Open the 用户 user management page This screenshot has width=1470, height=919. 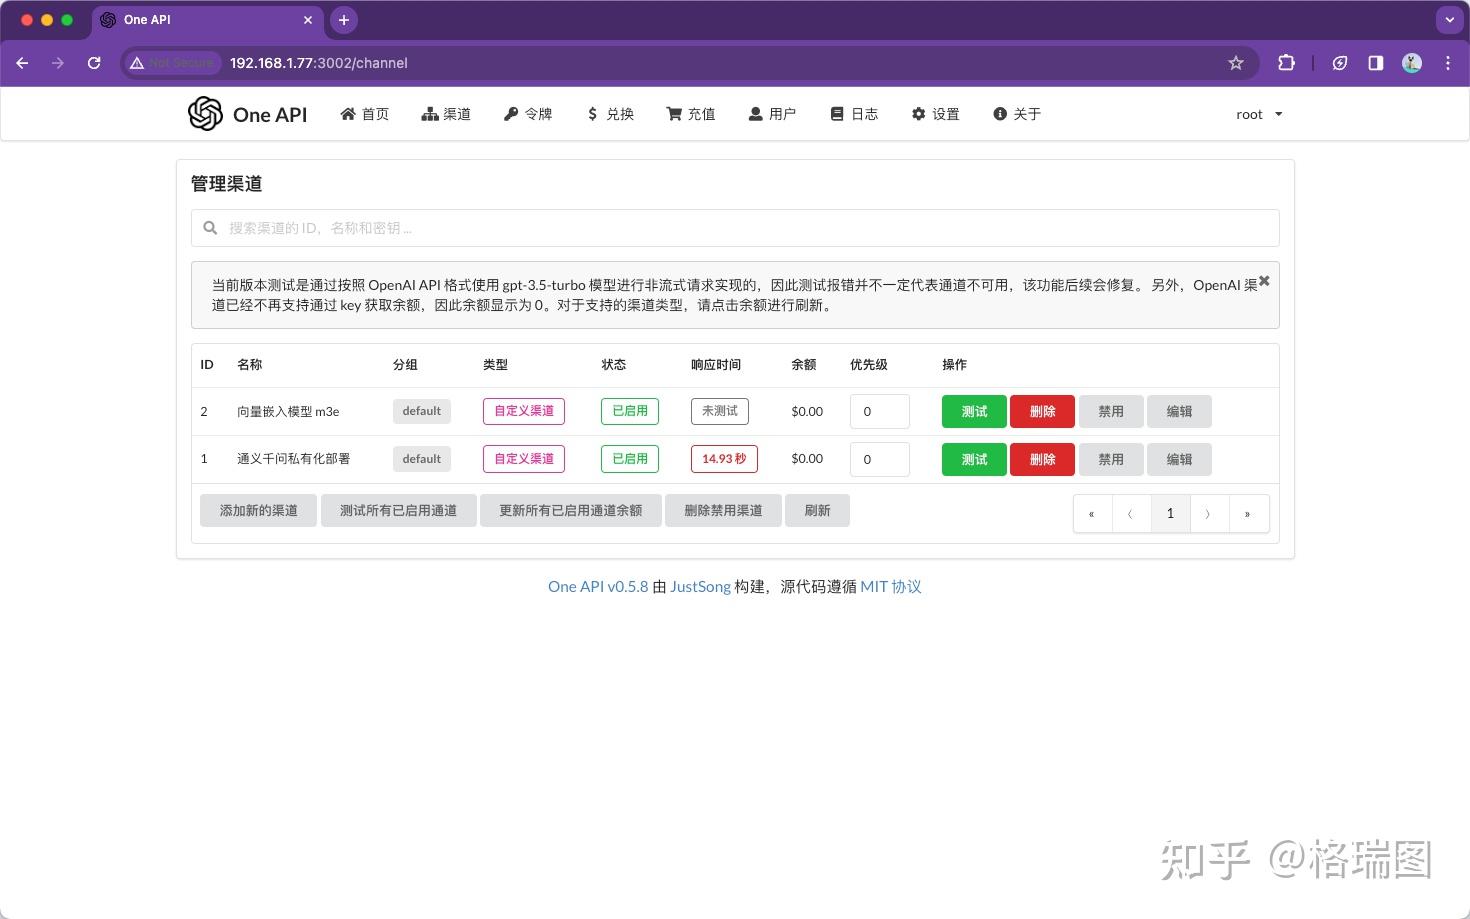[772, 114]
